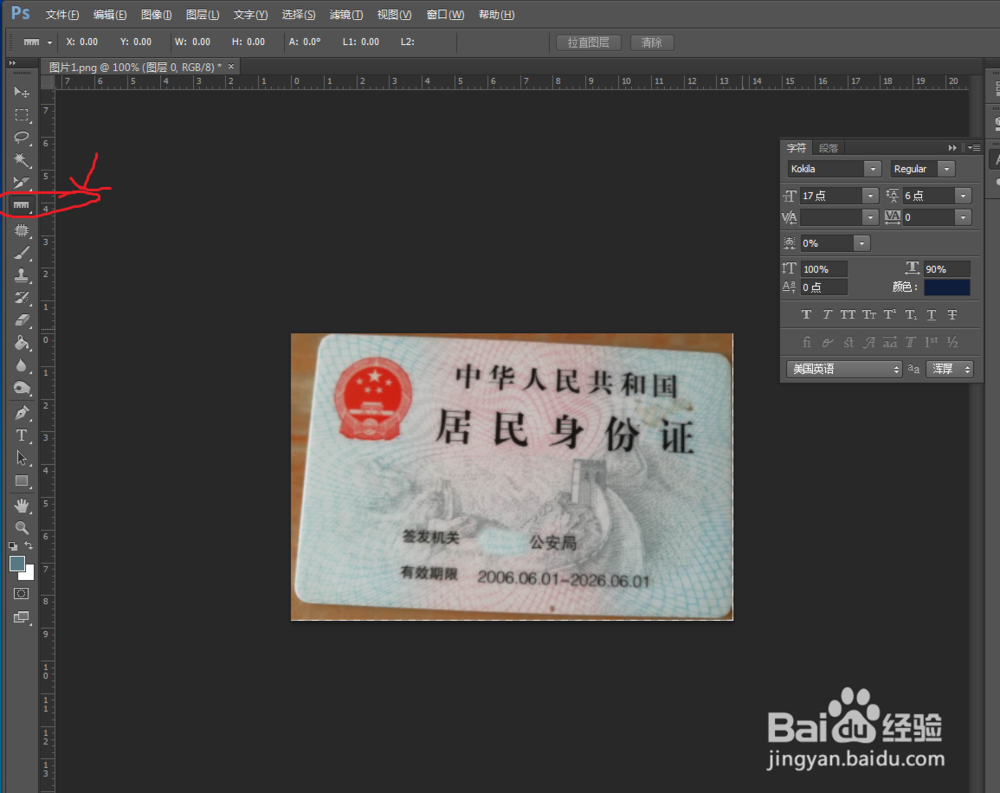Image resolution: width=1000 pixels, height=793 pixels.
Task: Select the Move tool
Action: pos(22,92)
